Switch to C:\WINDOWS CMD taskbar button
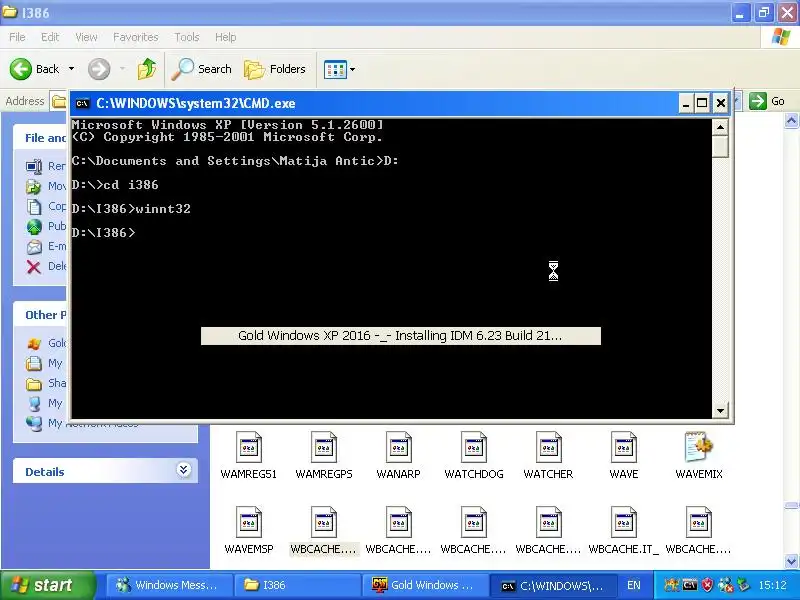This screenshot has width=800, height=600. [x=554, y=585]
